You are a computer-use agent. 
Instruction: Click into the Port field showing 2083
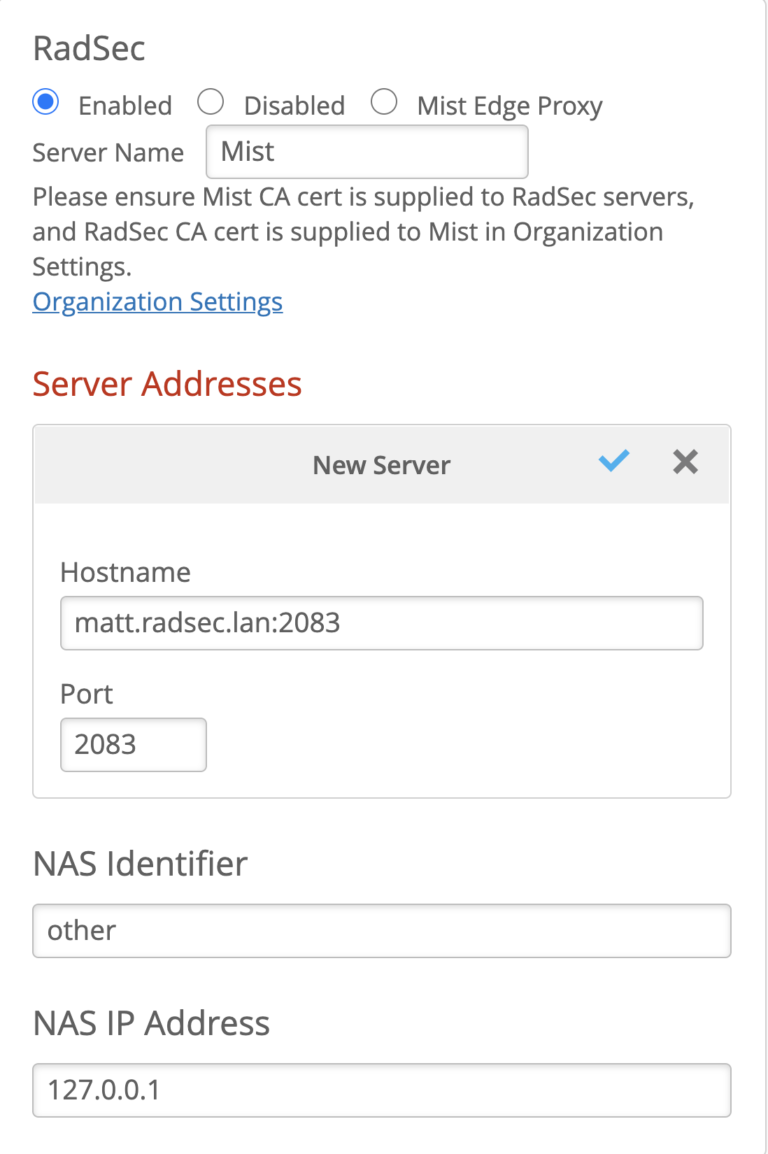click(133, 745)
